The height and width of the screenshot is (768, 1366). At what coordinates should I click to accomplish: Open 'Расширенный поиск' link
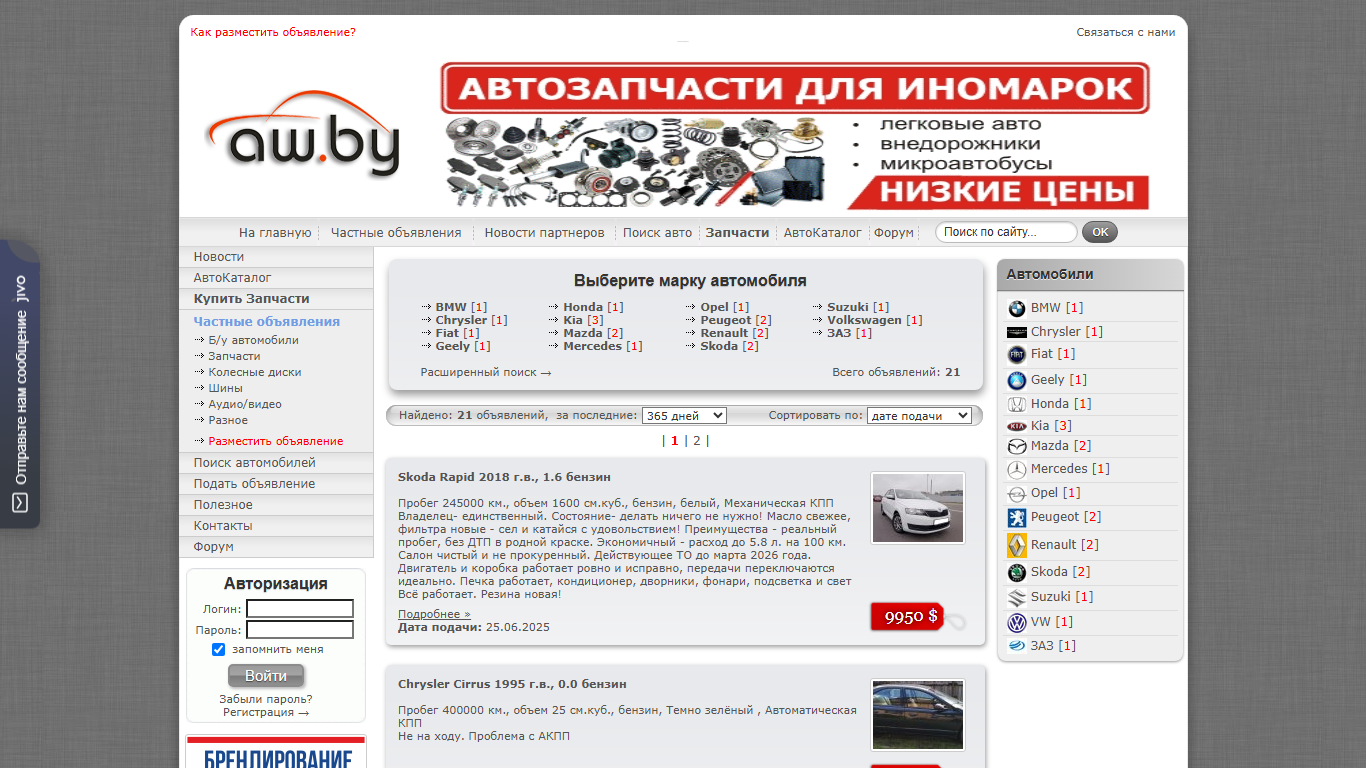pyautogui.click(x=485, y=373)
